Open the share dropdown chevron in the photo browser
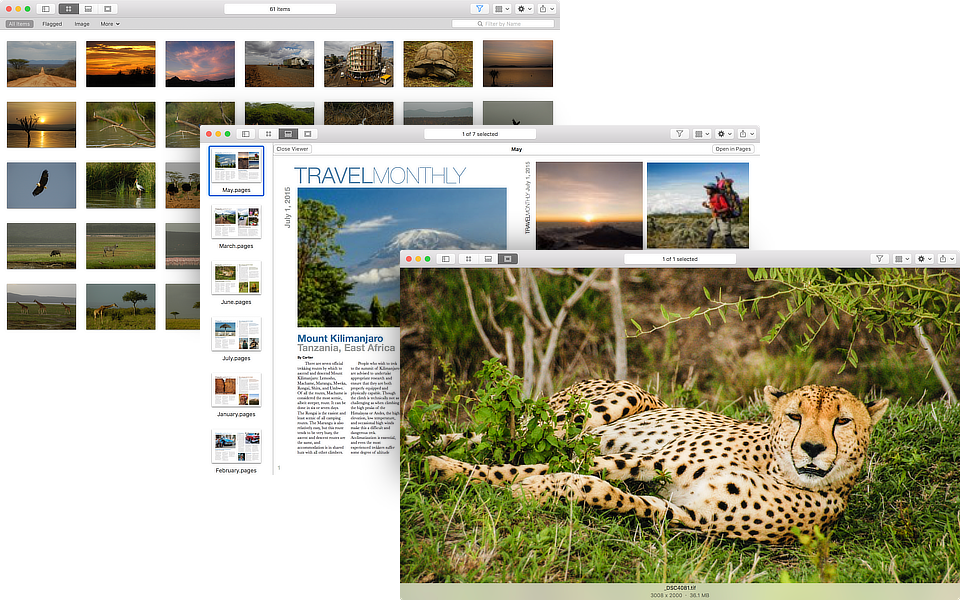 [x=551, y=8]
